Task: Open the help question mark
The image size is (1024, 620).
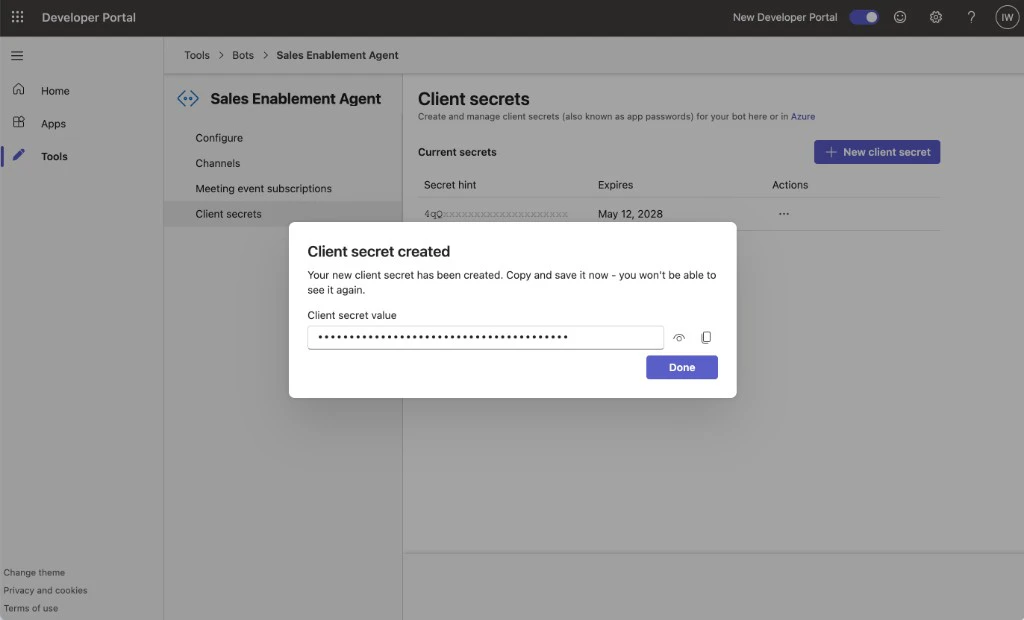Action: 971,17
